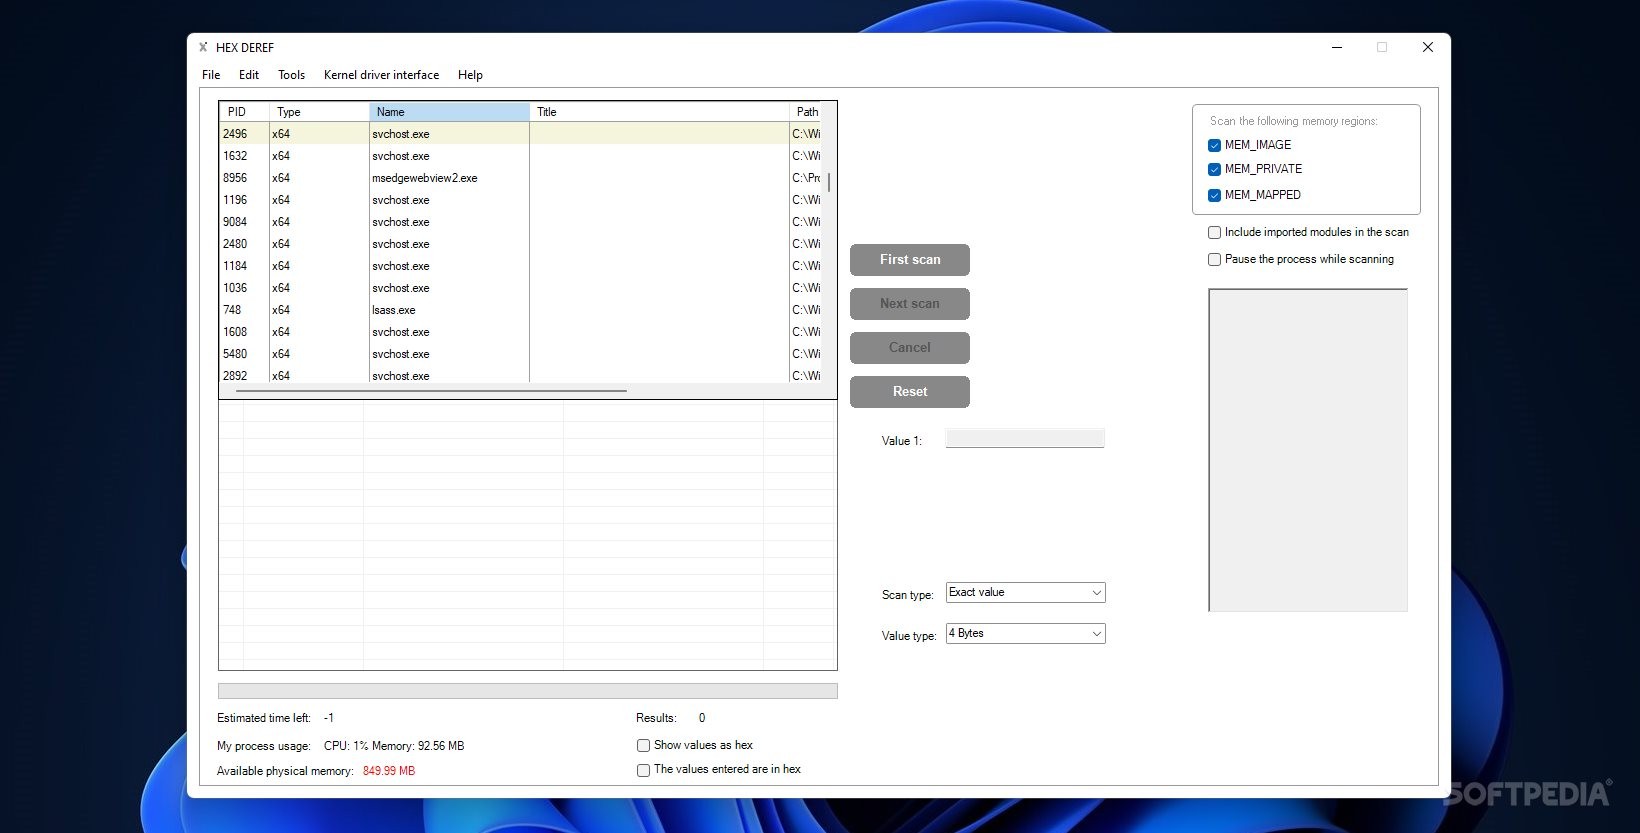Click the First scan button
This screenshot has width=1640, height=833.
click(910, 260)
